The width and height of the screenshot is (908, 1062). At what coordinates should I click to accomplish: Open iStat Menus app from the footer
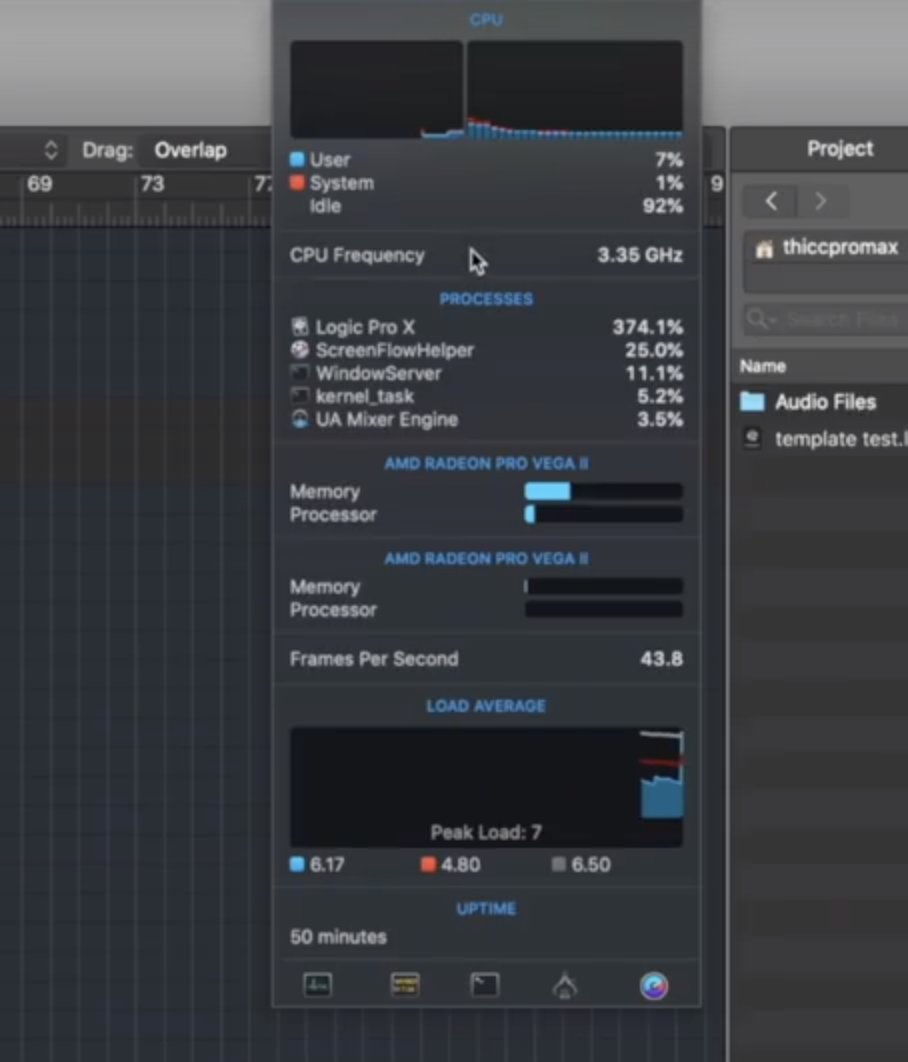(x=653, y=985)
